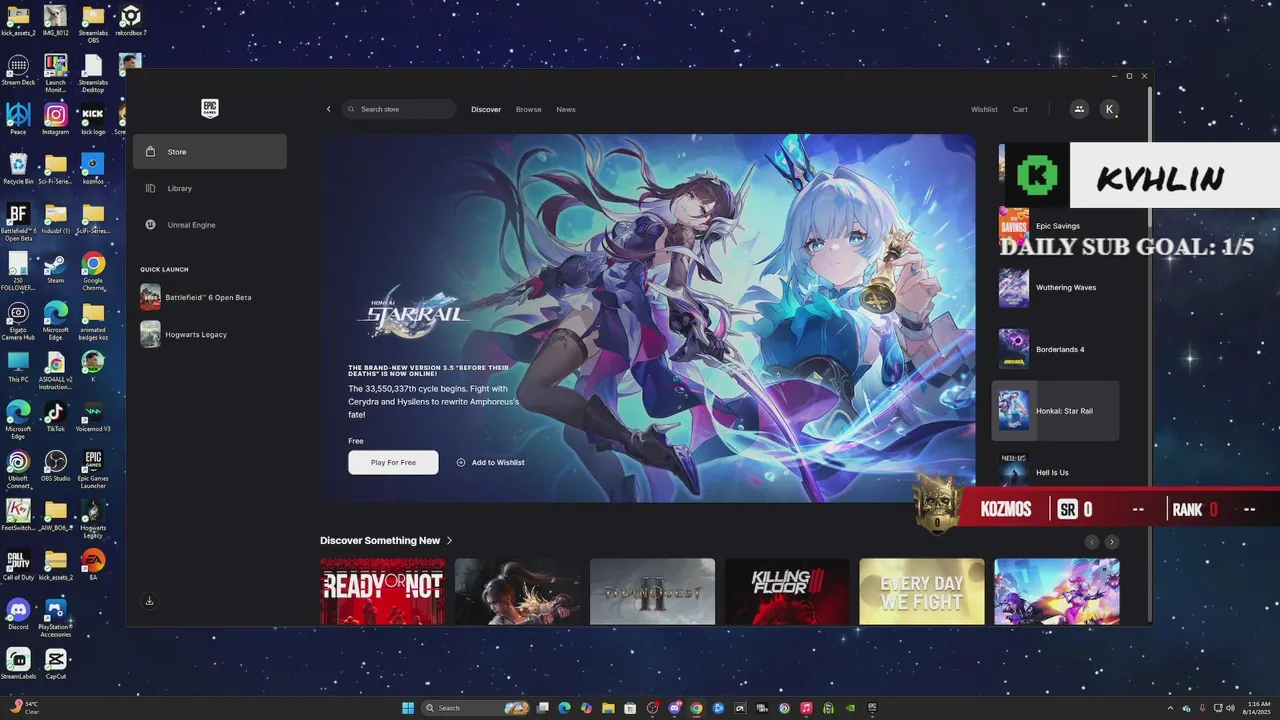The image size is (1280, 720).
Task: Open Epic Games Launcher desktop shortcut
Action: (x=93, y=469)
